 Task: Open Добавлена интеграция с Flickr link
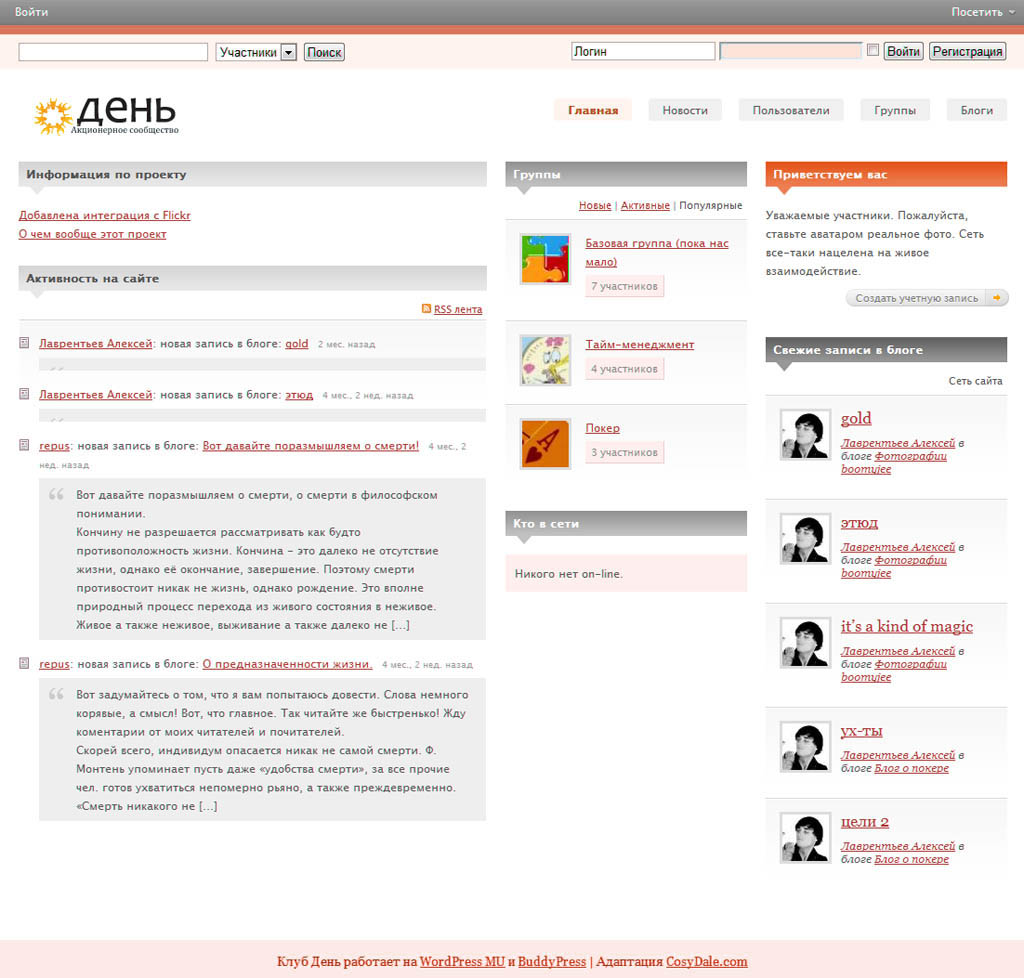tap(104, 215)
